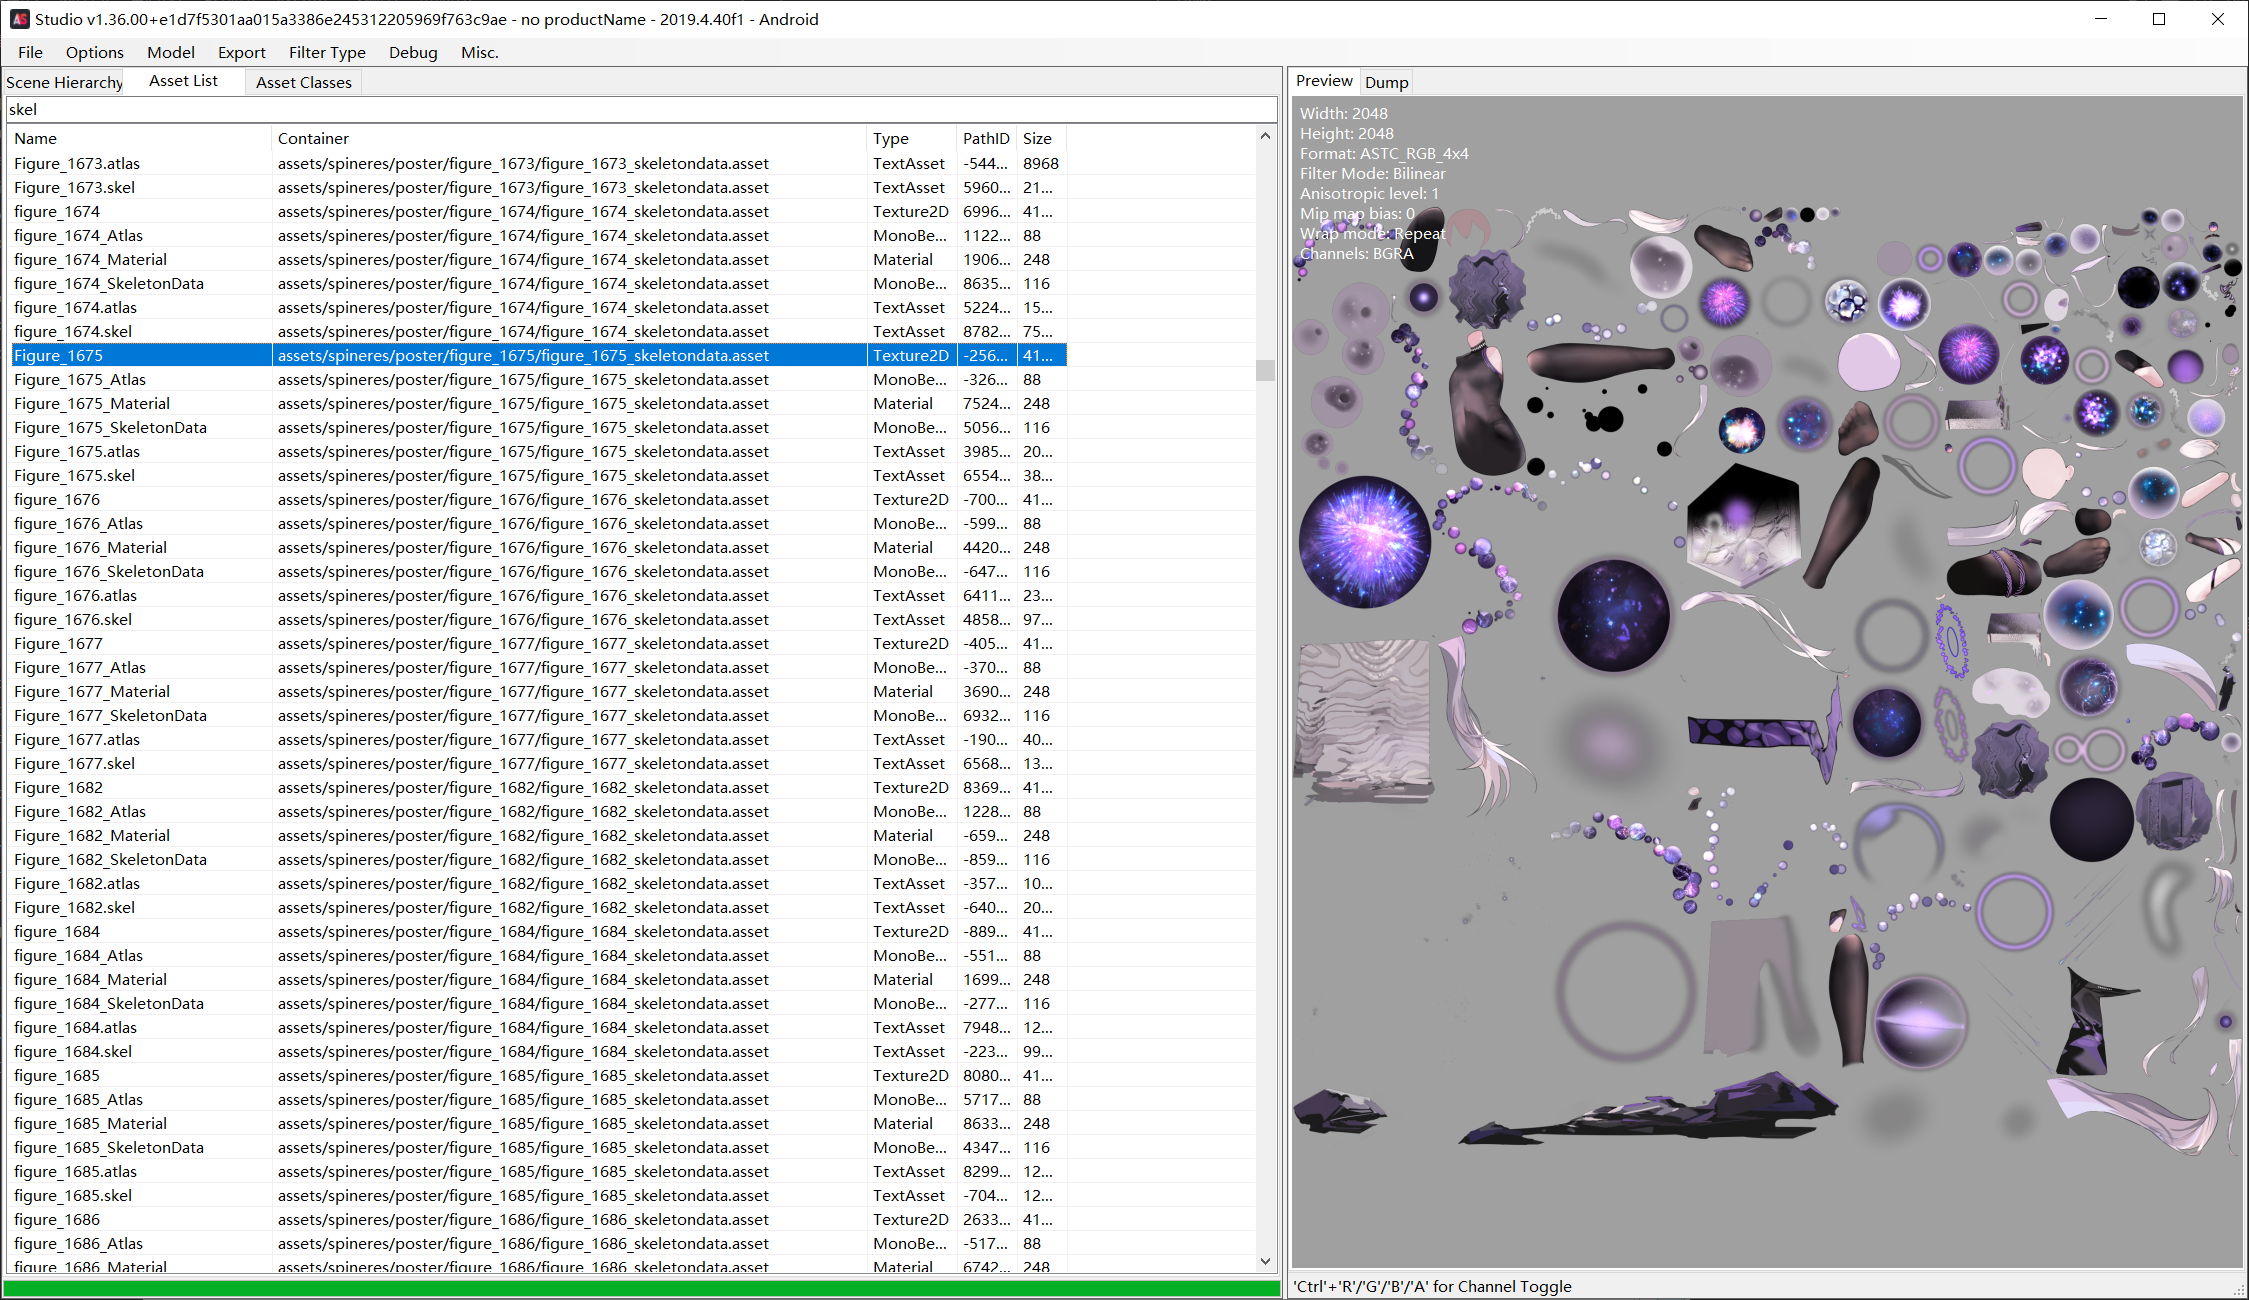Image resolution: width=2249 pixels, height=1300 pixels.
Task: Sort the list by the Name column
Action: click(x=140, y=138)
